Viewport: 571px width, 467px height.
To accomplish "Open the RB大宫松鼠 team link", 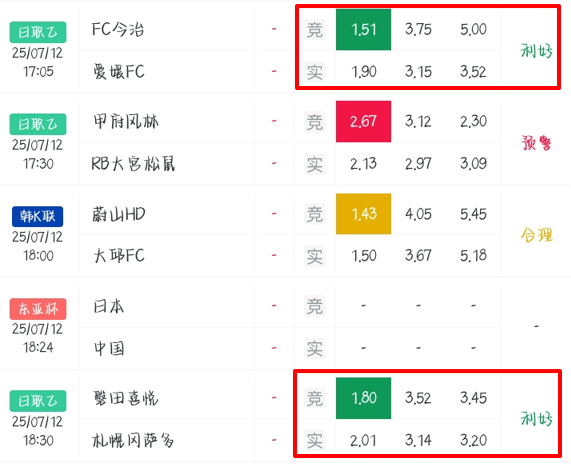I will [133, 164].
